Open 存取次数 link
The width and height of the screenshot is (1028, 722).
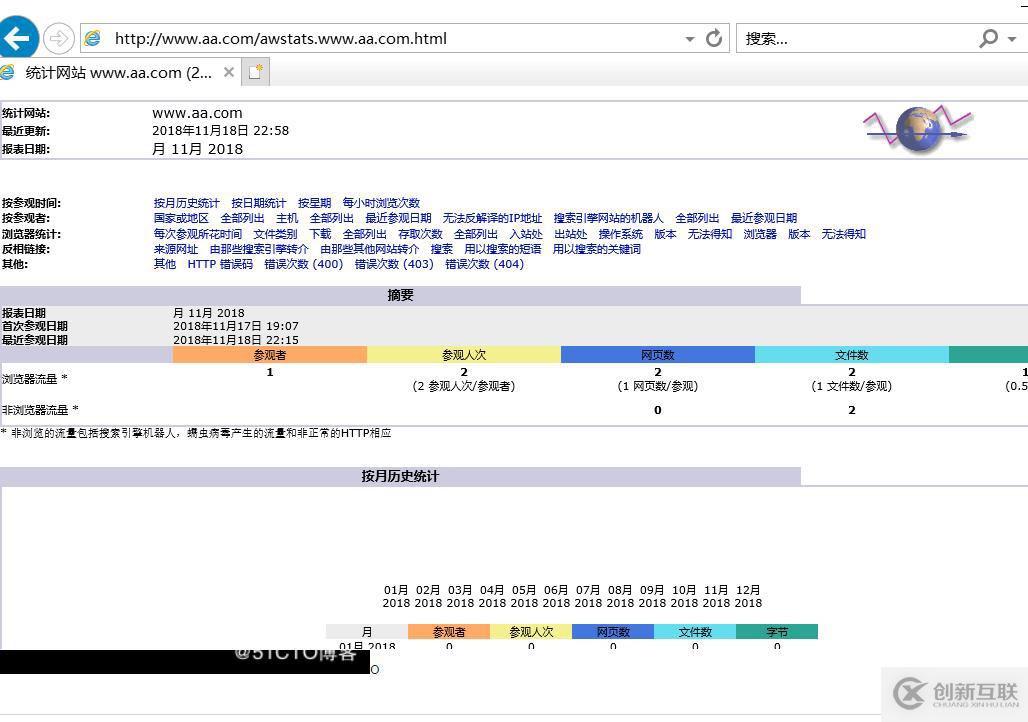(420, 233)
